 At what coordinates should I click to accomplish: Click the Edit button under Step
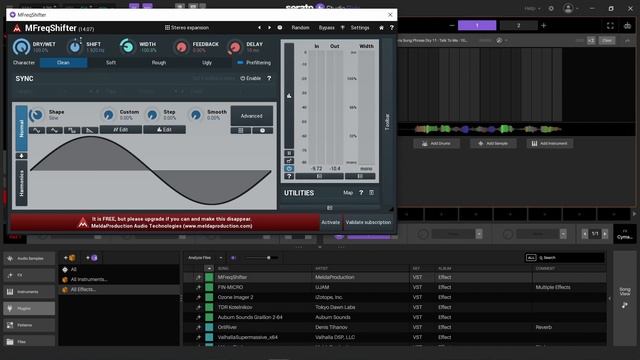164,129
